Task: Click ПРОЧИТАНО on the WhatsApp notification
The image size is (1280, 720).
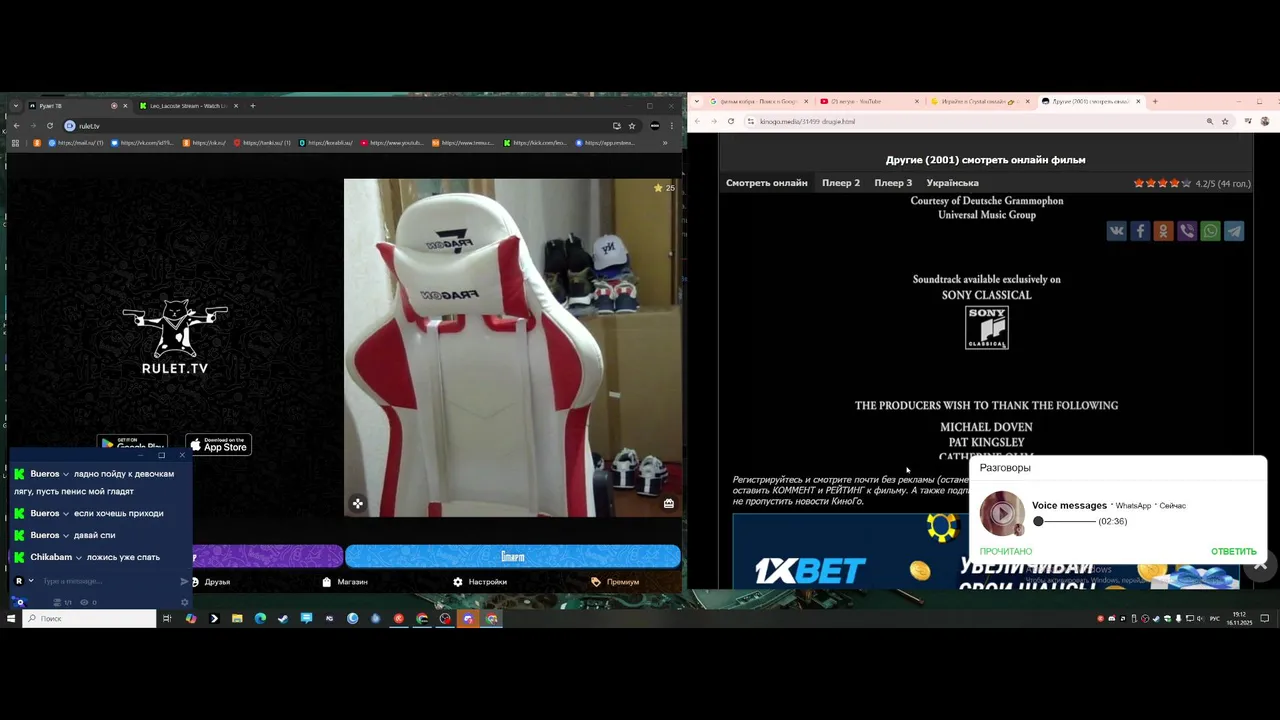Action: click(1006, 552)
